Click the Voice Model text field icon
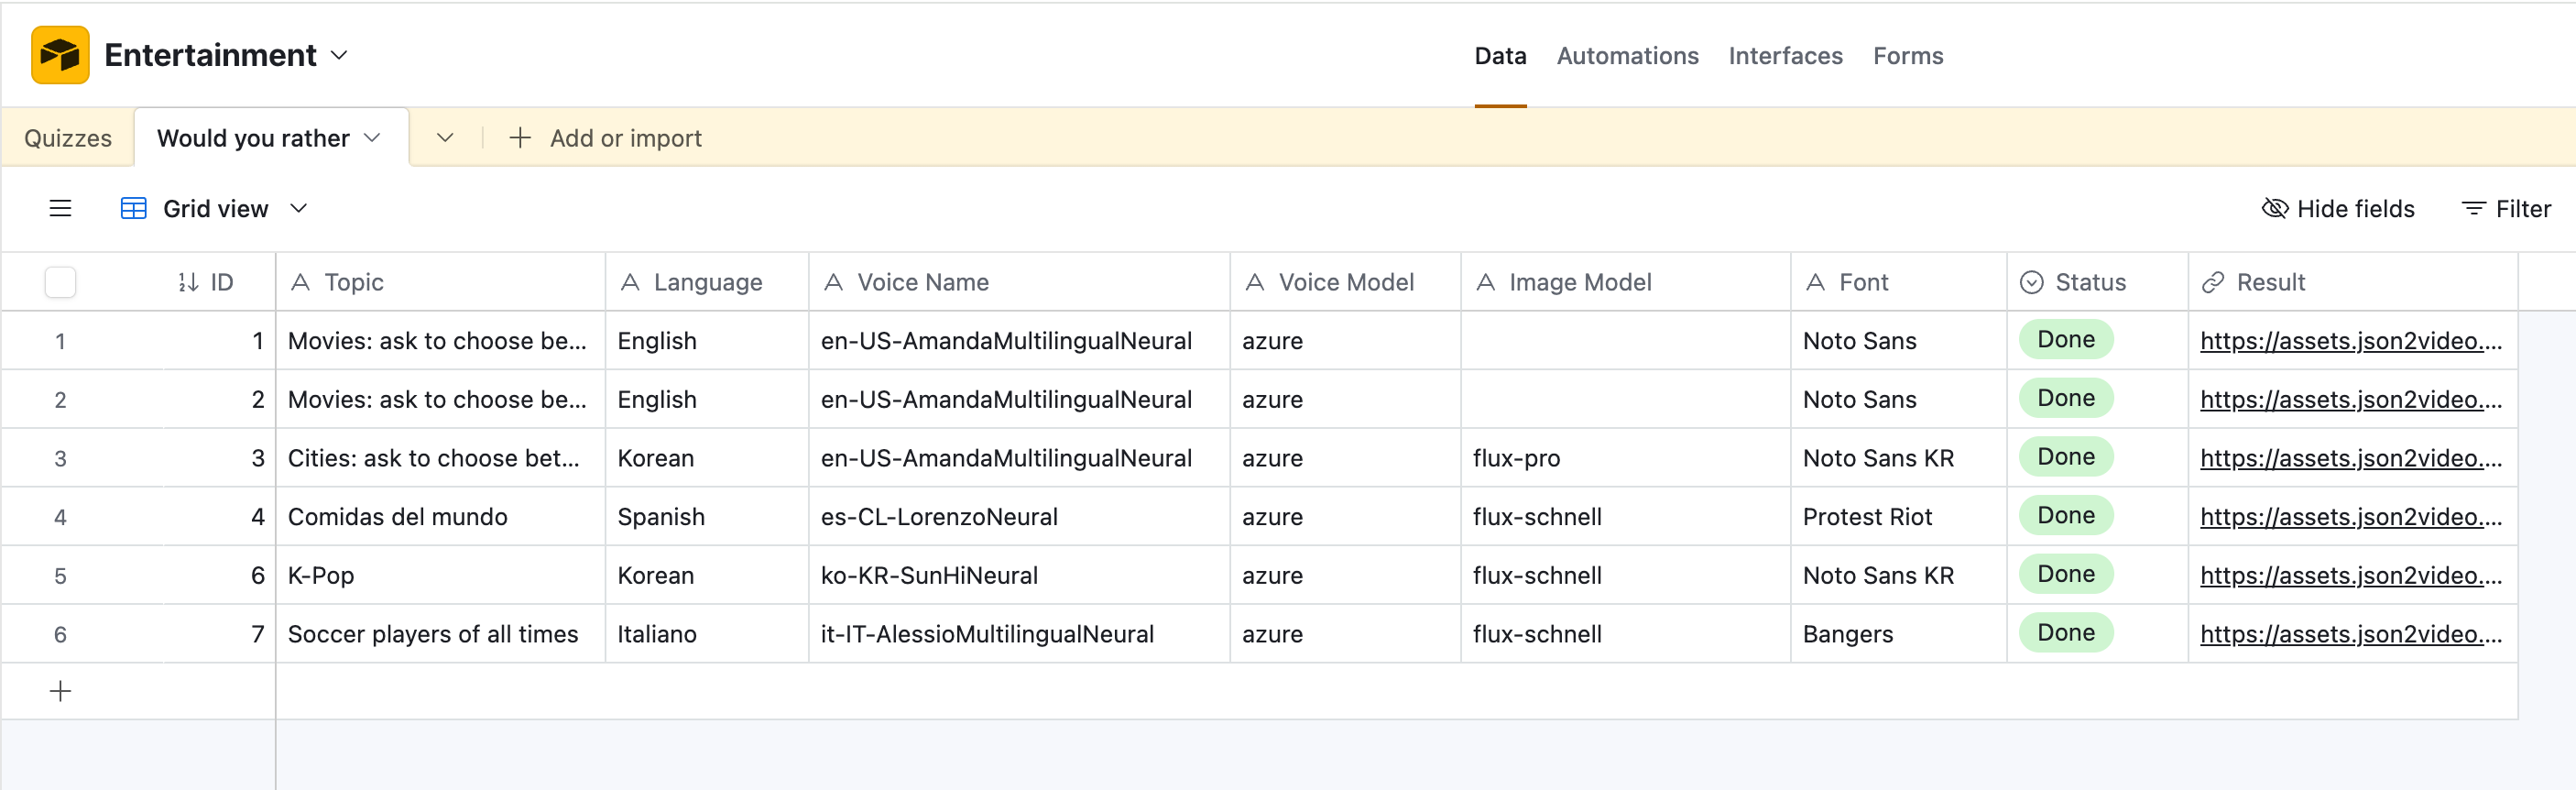Viewport: 2576px width, 790px height. click(1255, 282)
